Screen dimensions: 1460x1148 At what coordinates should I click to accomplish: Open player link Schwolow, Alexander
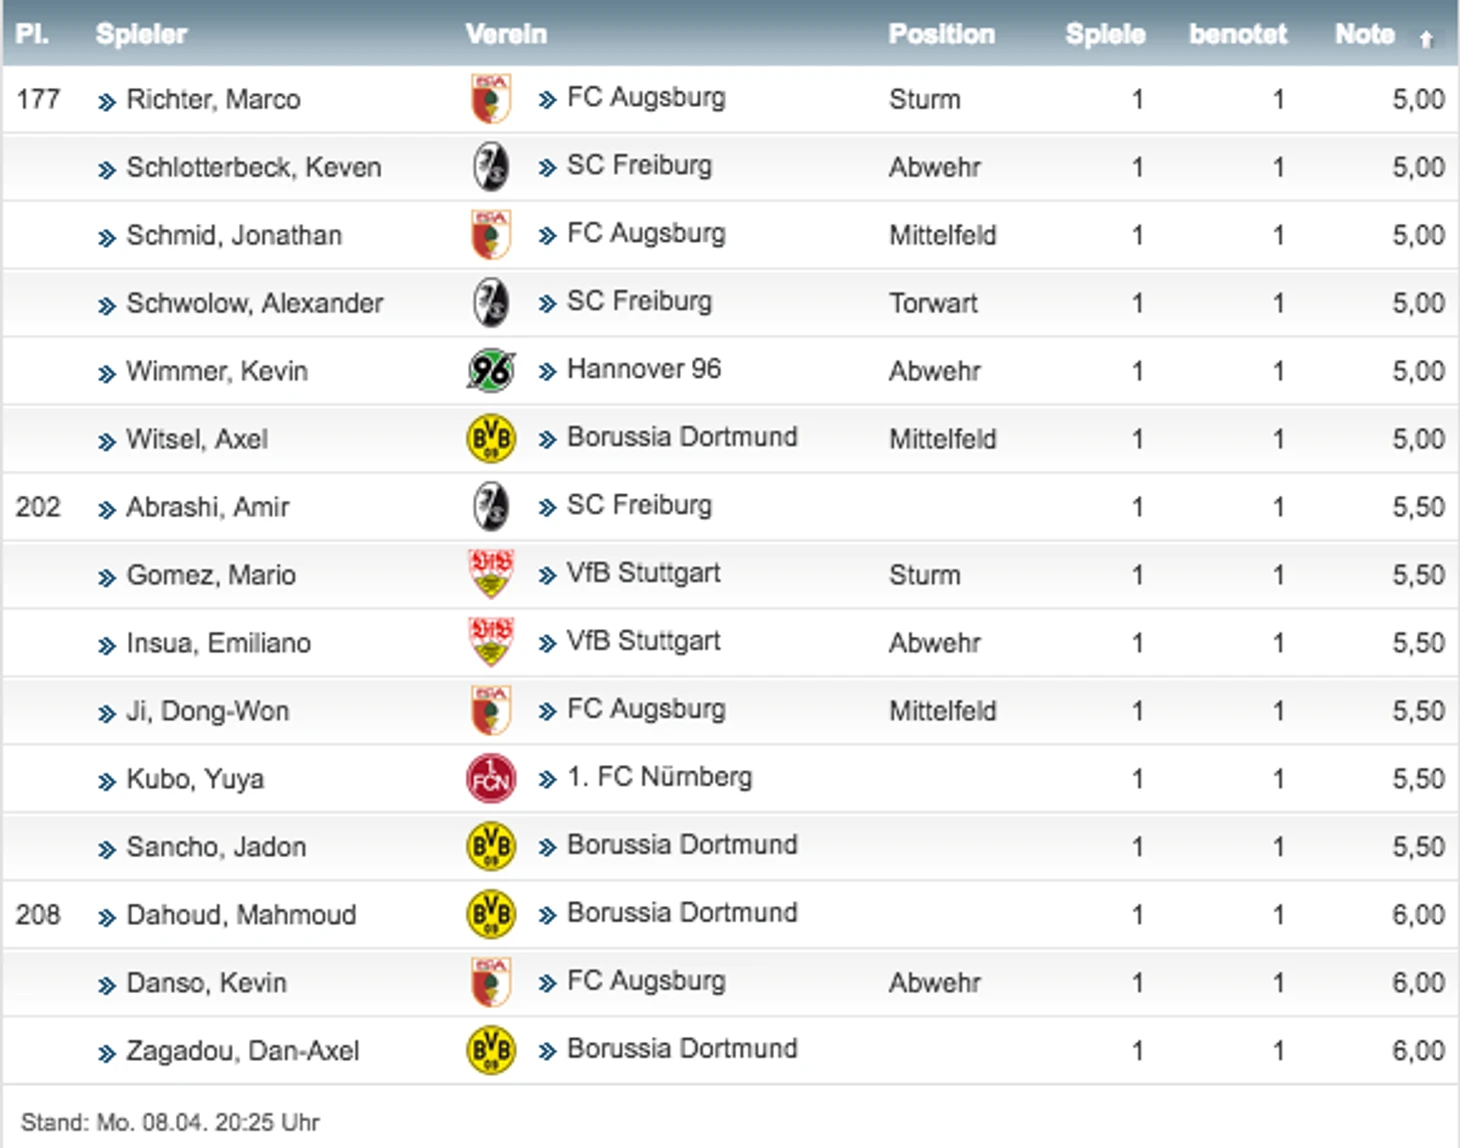254,303
